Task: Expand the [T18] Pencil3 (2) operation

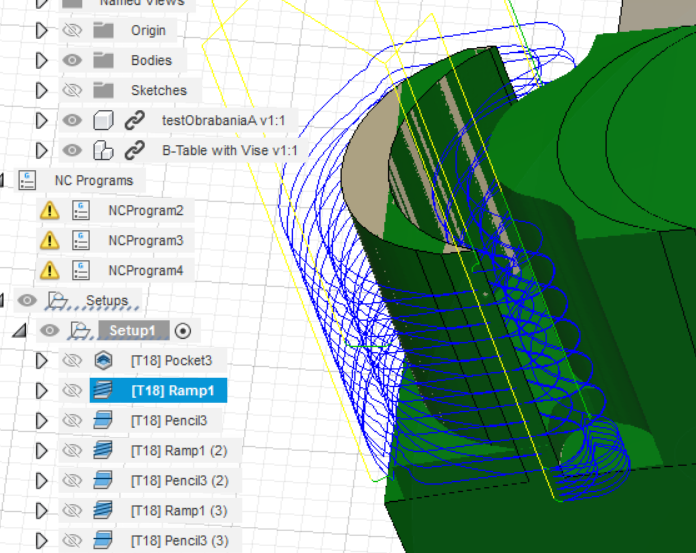Action: 41,481
